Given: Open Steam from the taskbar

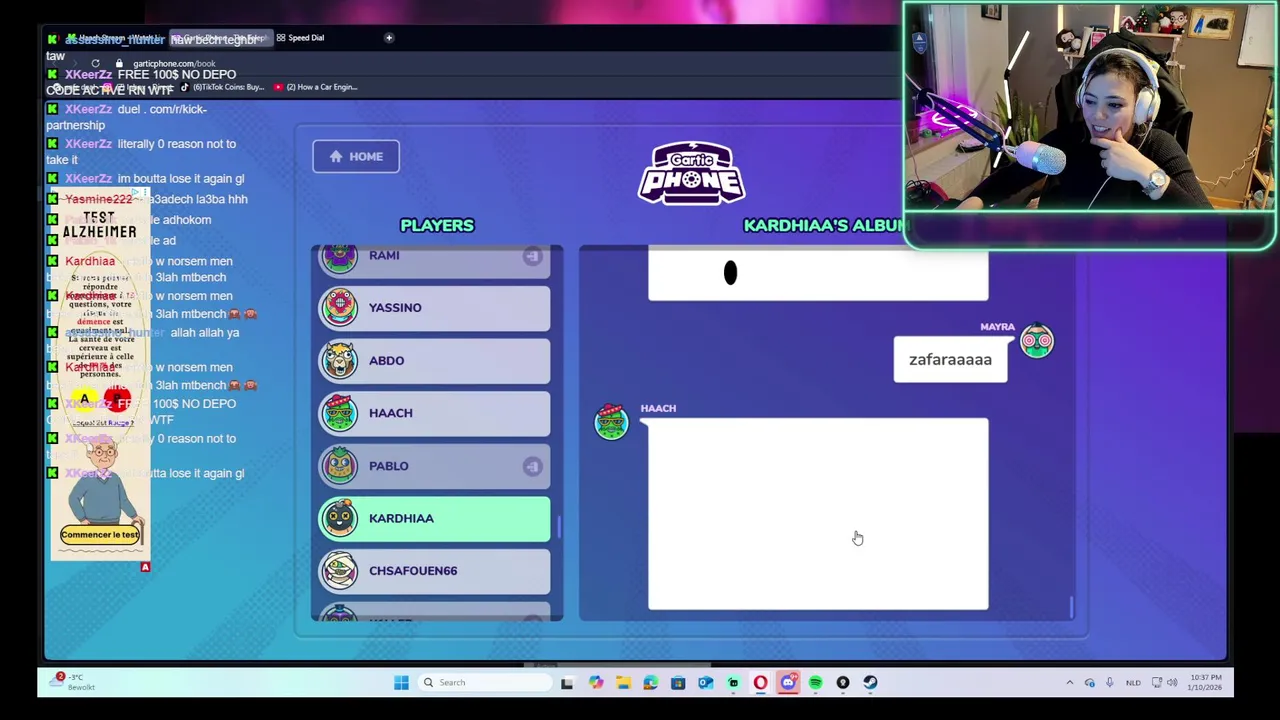Looking at the screenshot, I should point(870,683).
